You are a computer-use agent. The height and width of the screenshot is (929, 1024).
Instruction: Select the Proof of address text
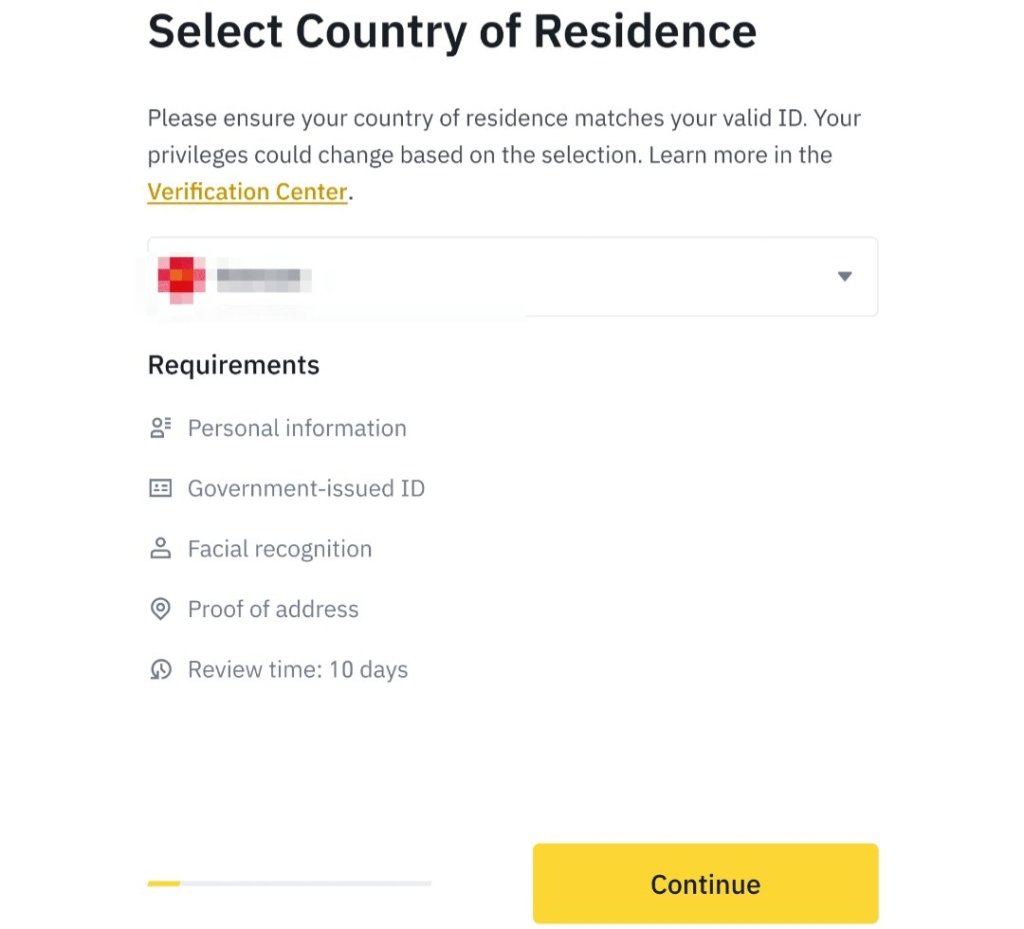click(273, 609)
